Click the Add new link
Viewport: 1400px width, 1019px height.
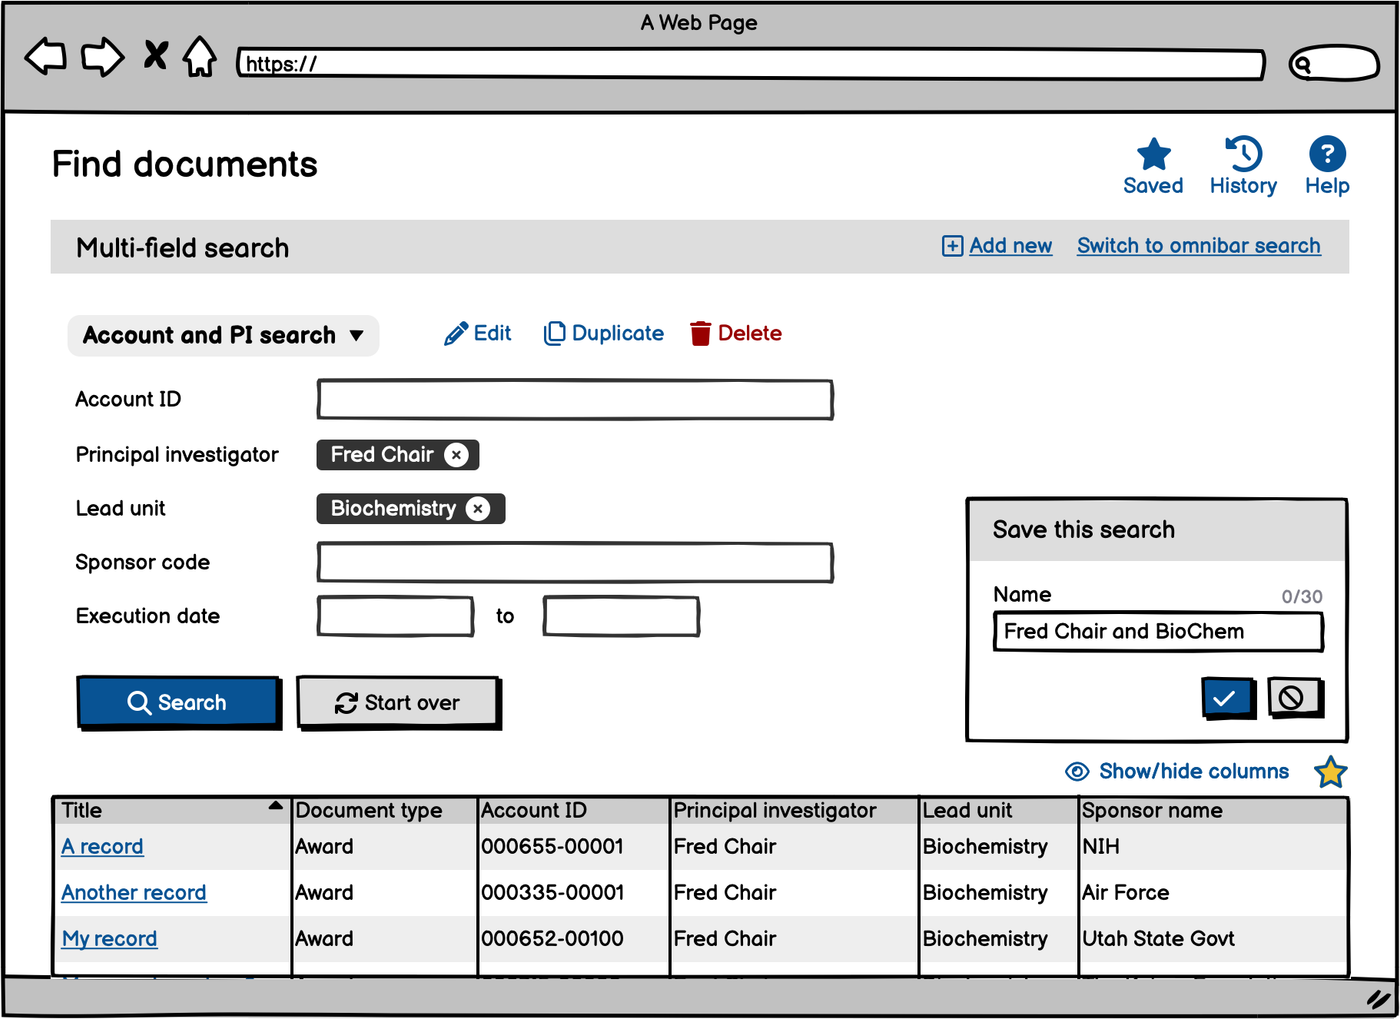click(997, 246)
